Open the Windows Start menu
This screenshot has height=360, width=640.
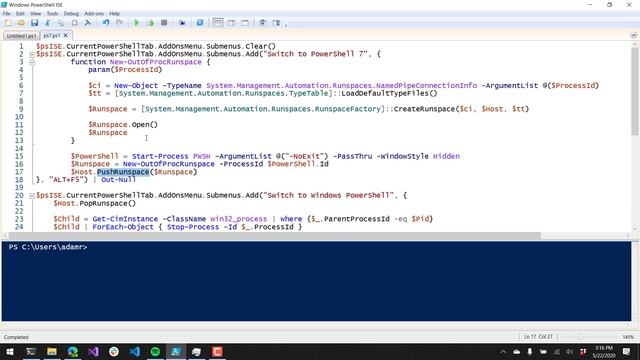[x=10, y=351]
